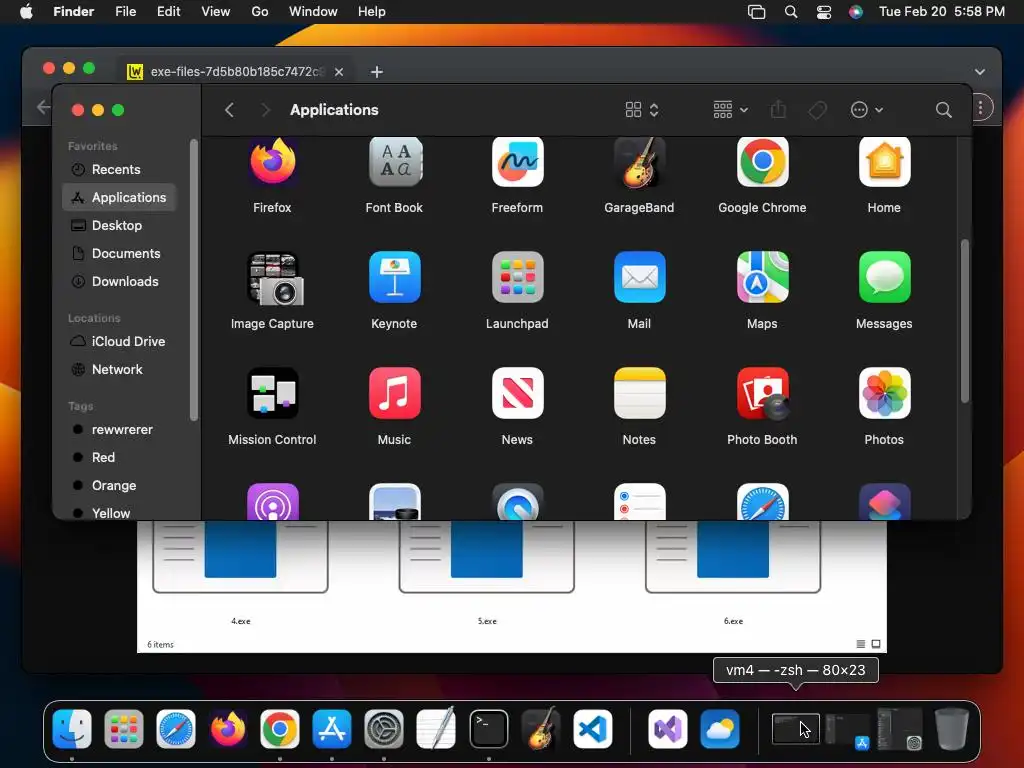Screen dimensions: 1024x768
Task: Select the Maps app icon
Action: point(762,278)
